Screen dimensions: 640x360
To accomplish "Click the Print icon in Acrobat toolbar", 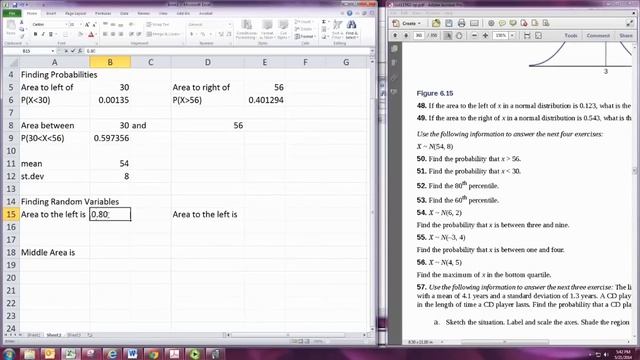I will click(x=461, y=23).
